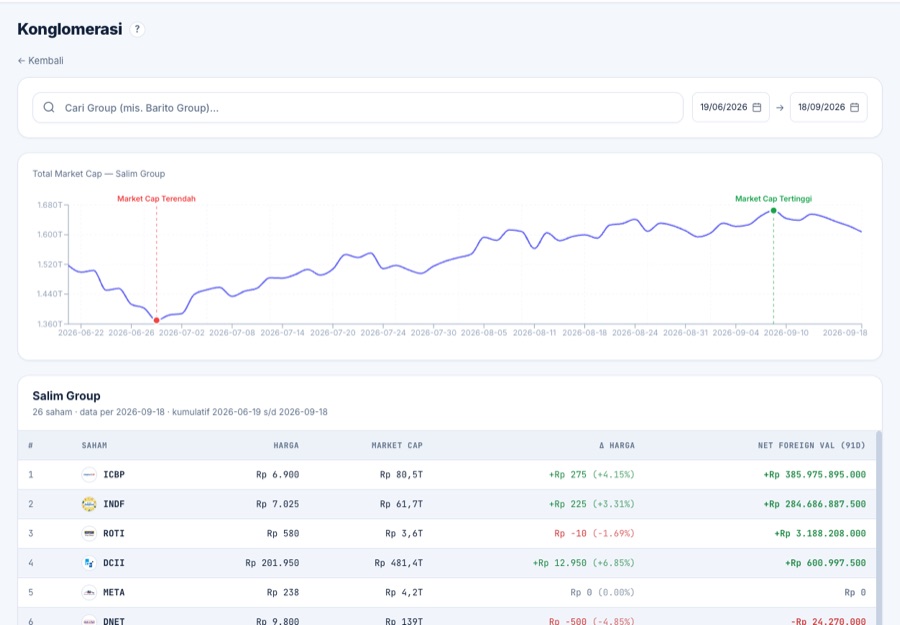The width and height of the screenshot is (900, 625).
Task: Click the price change +Rp 275 (+4.15%)
Action: point(592,475)
